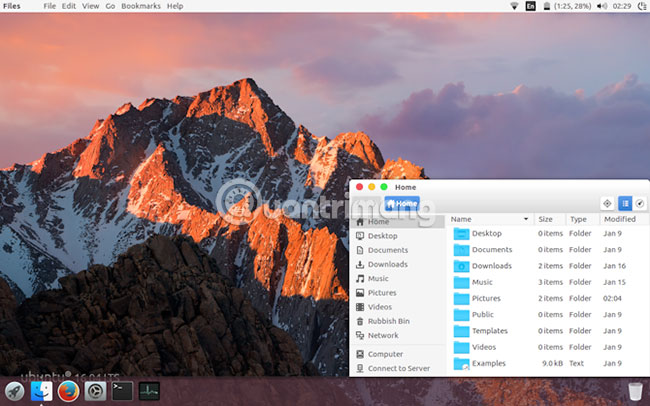Launch Terminal from the dock
The image size is (650, 406).
click(122, 391)
